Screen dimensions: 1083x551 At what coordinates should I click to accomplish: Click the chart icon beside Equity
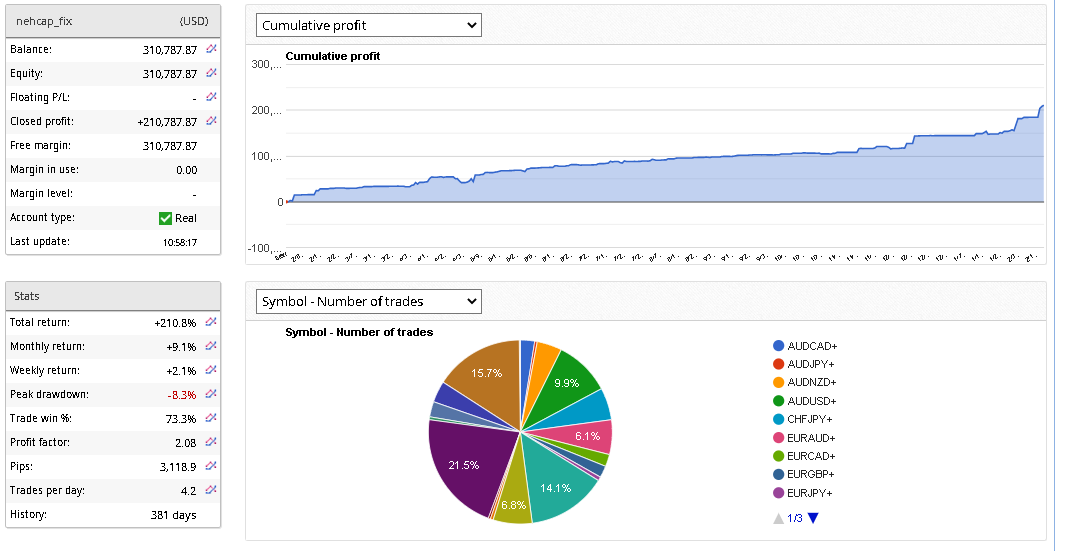211,73
